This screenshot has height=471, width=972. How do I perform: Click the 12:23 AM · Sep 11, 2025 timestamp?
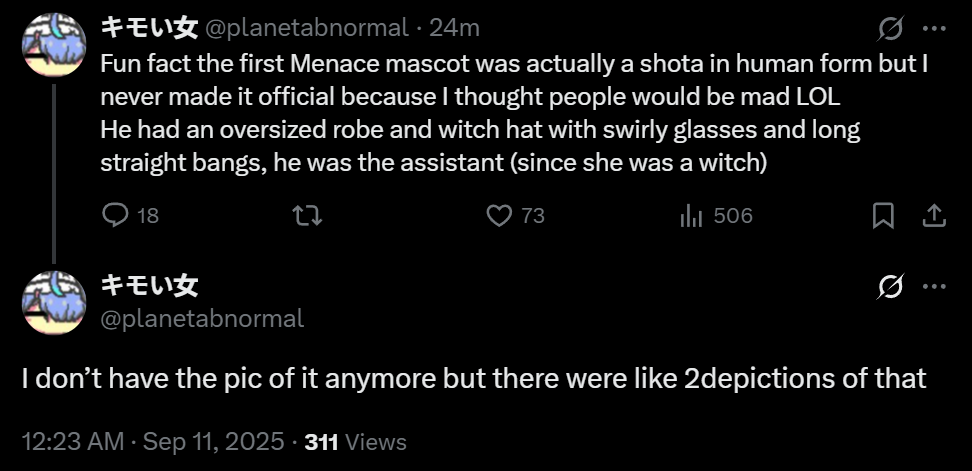152,442
